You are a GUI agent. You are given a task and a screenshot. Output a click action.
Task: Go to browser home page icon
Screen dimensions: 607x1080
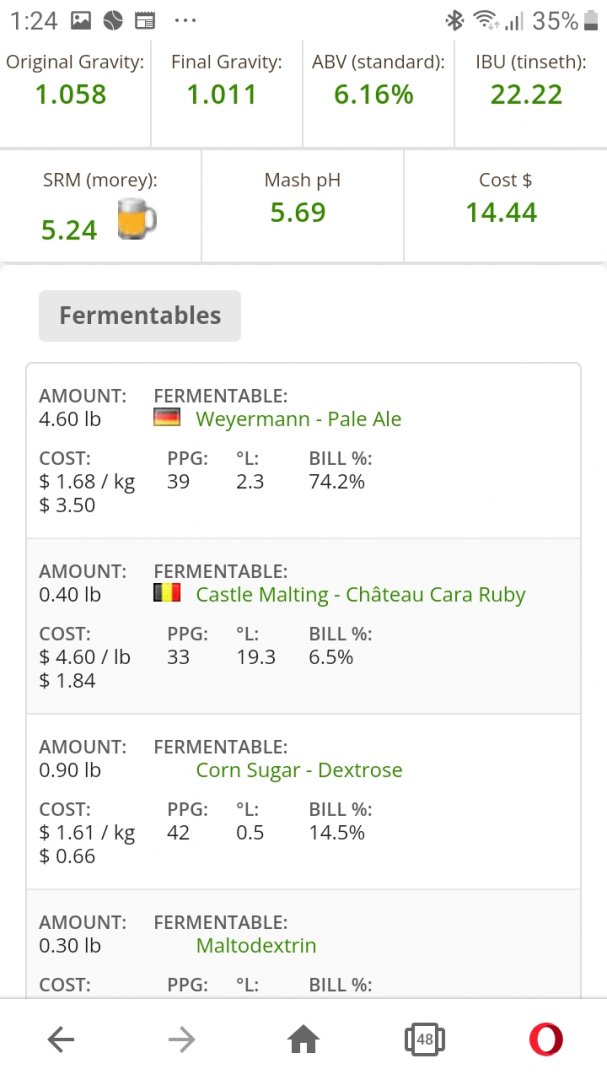(x=303, y=1039)
